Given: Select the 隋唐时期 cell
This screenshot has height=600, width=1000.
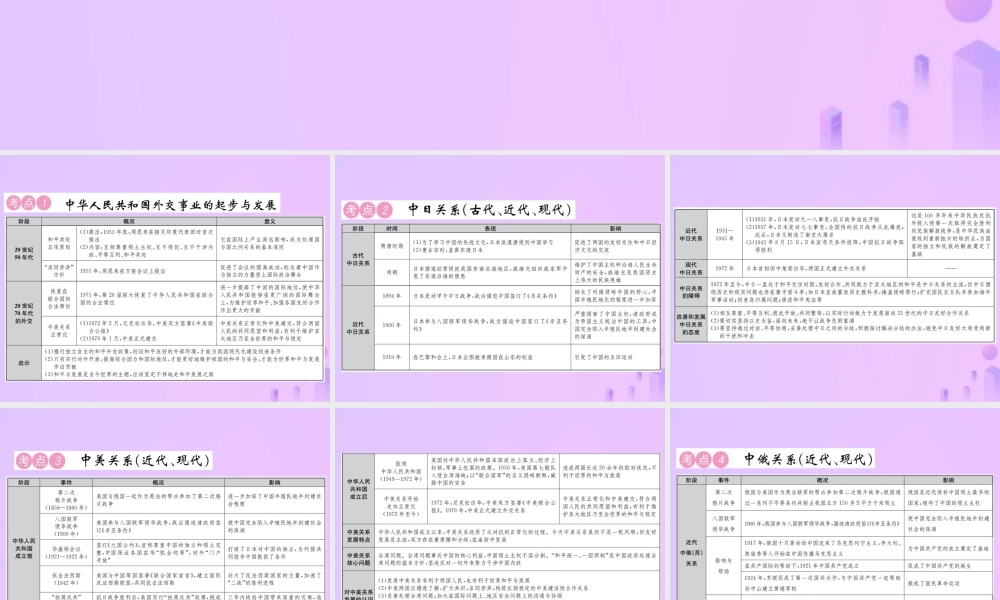Looking at the screenshot, I should [x=392, y=245].
